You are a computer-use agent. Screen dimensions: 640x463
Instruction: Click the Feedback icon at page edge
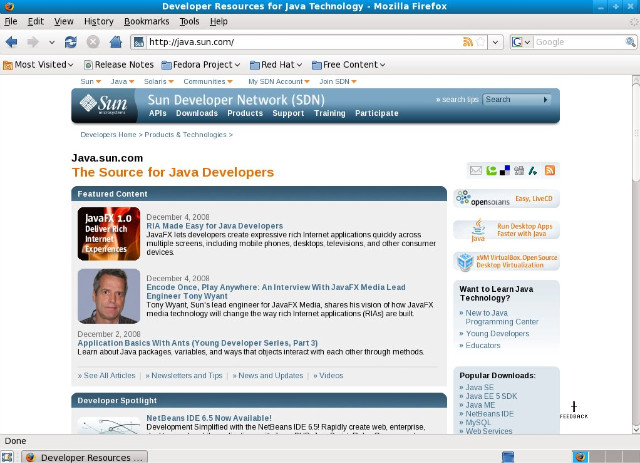(x=574, y=410)
